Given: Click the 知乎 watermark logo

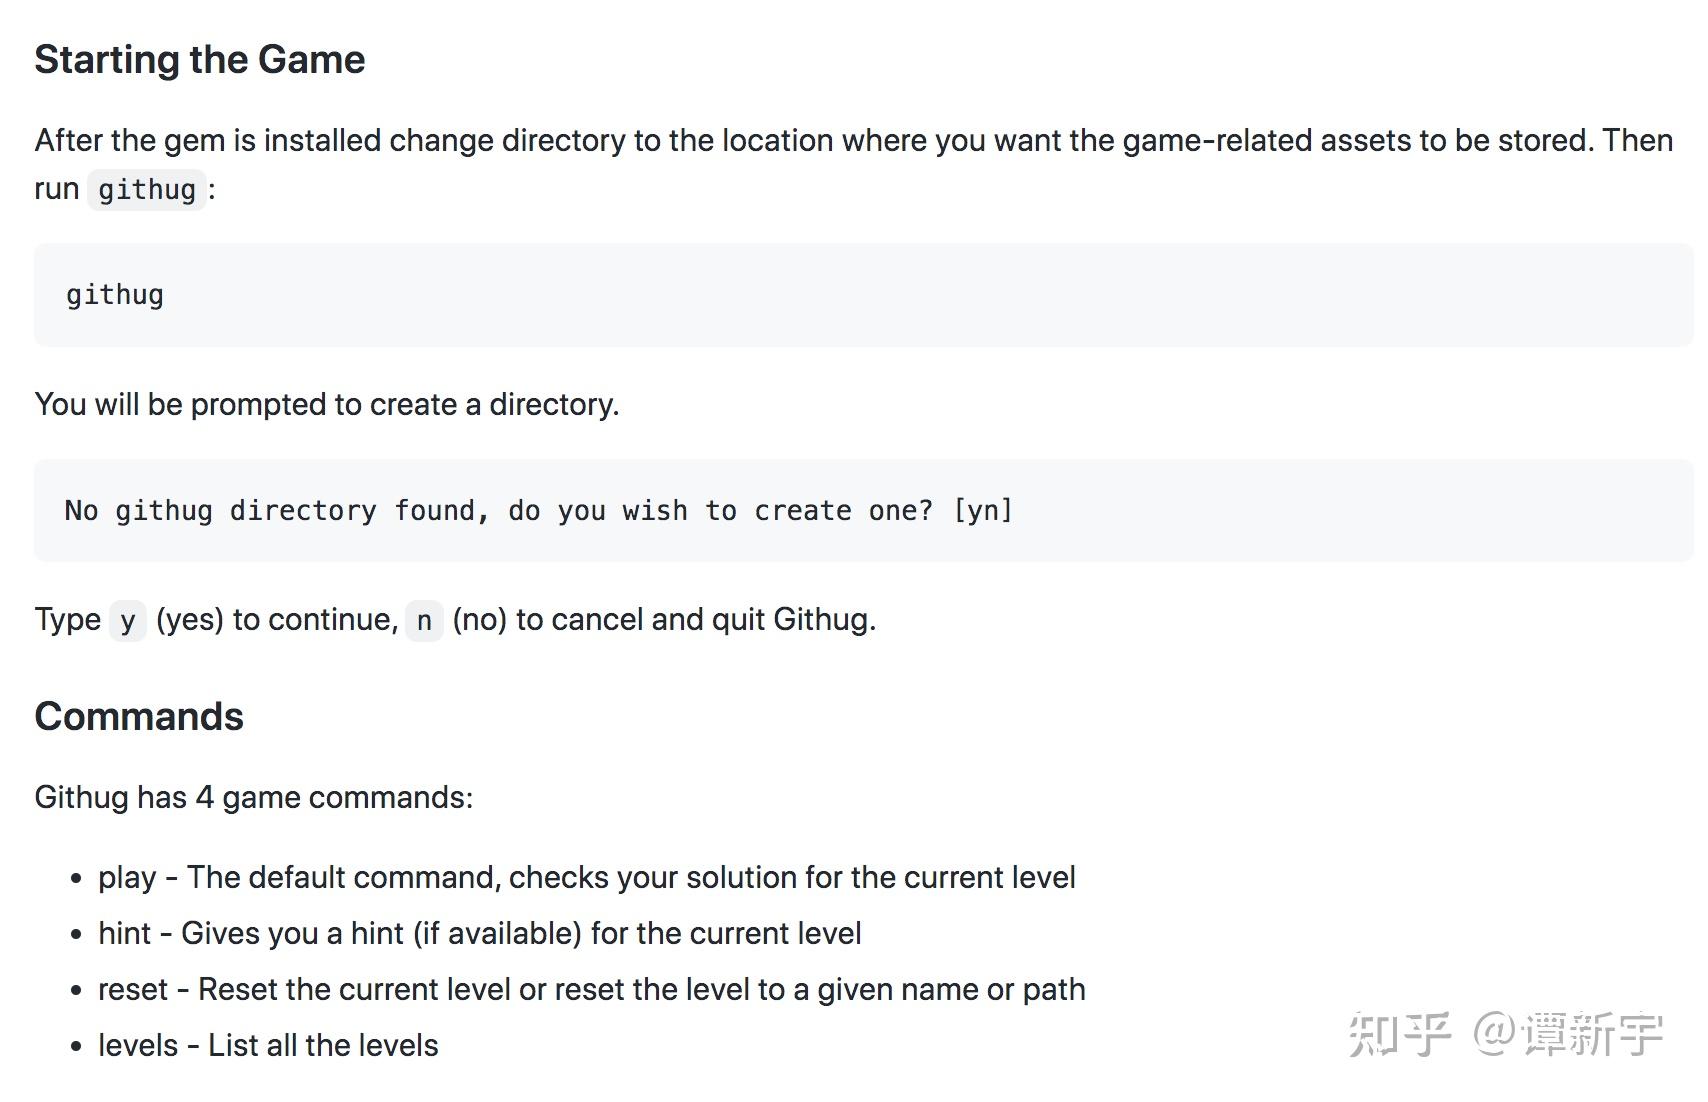Looking at the screenshot, I should click(x=1399, y=1034).
